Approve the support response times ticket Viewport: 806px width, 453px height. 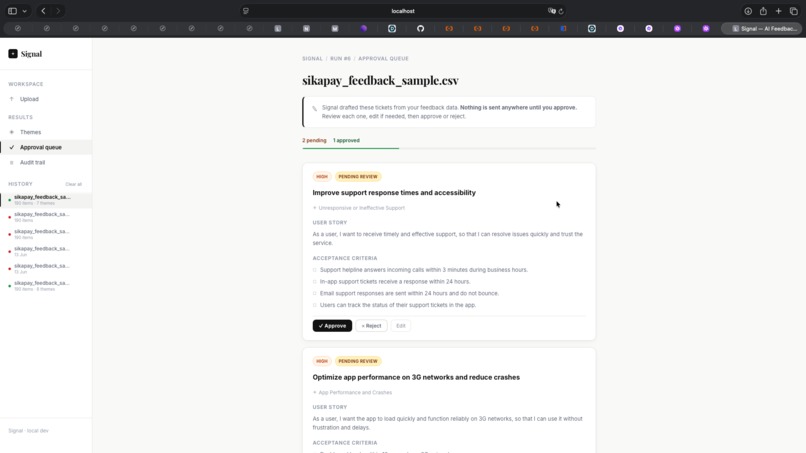tap(332, 325)
